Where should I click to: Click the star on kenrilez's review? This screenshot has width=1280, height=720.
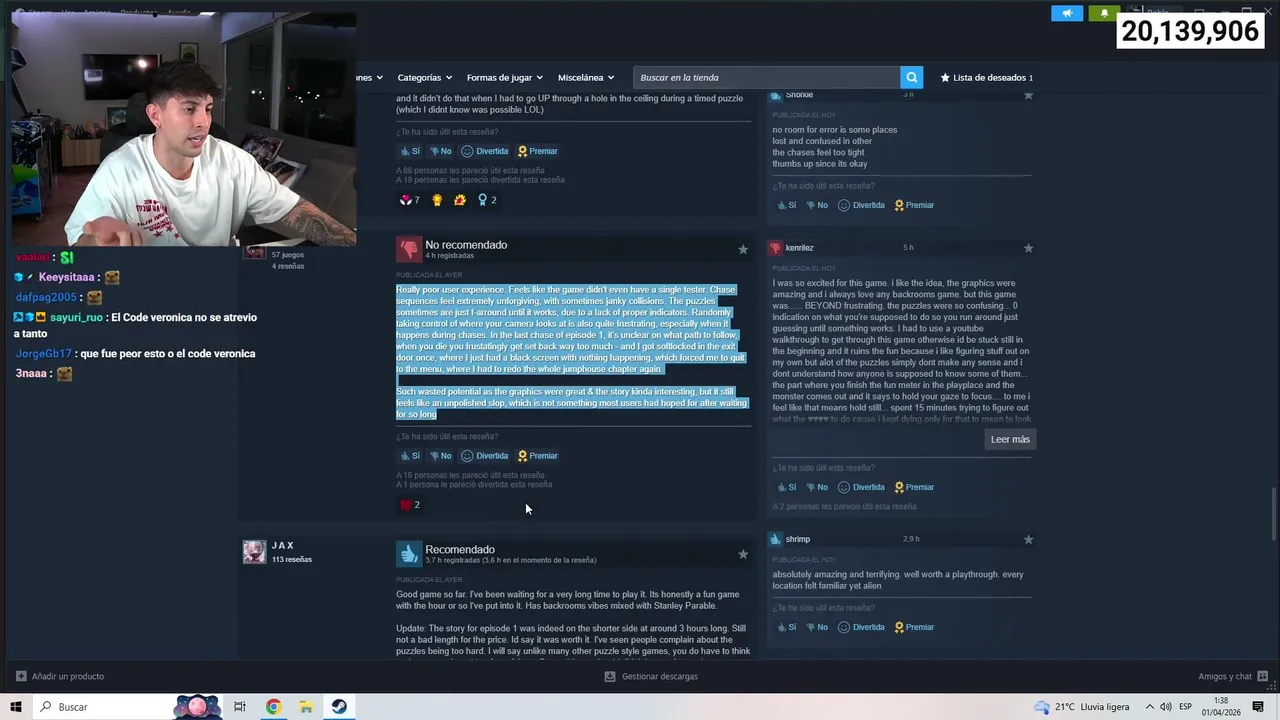1028,248
